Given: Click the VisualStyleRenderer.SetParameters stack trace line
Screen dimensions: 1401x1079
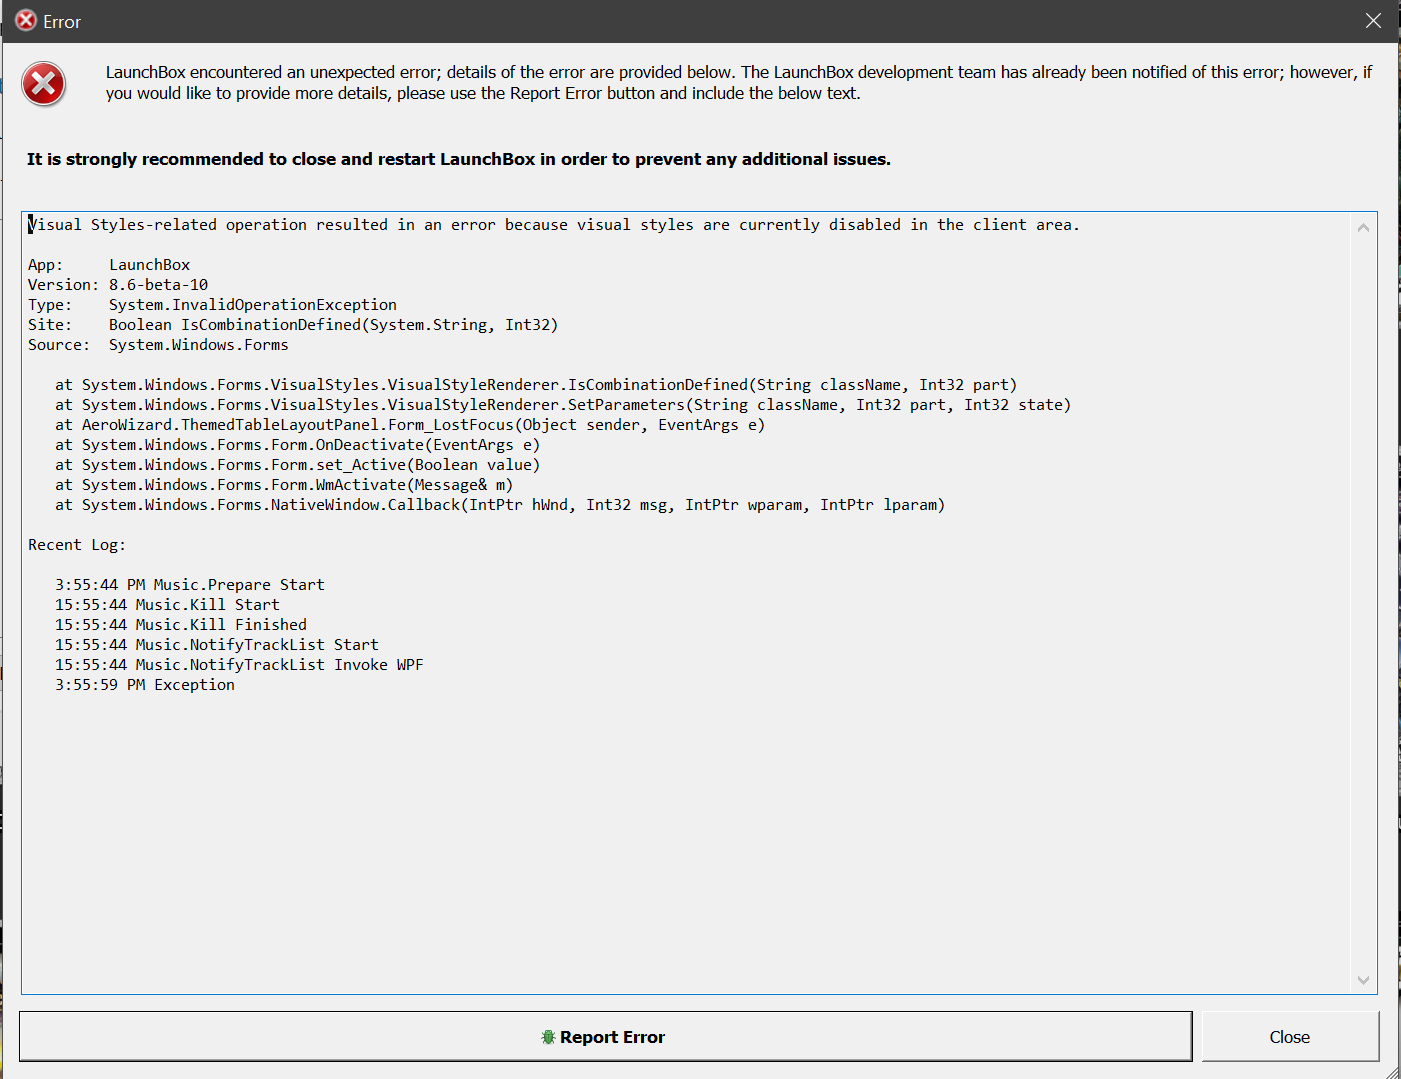Looking at the screenshot, I should click(563, 405).
